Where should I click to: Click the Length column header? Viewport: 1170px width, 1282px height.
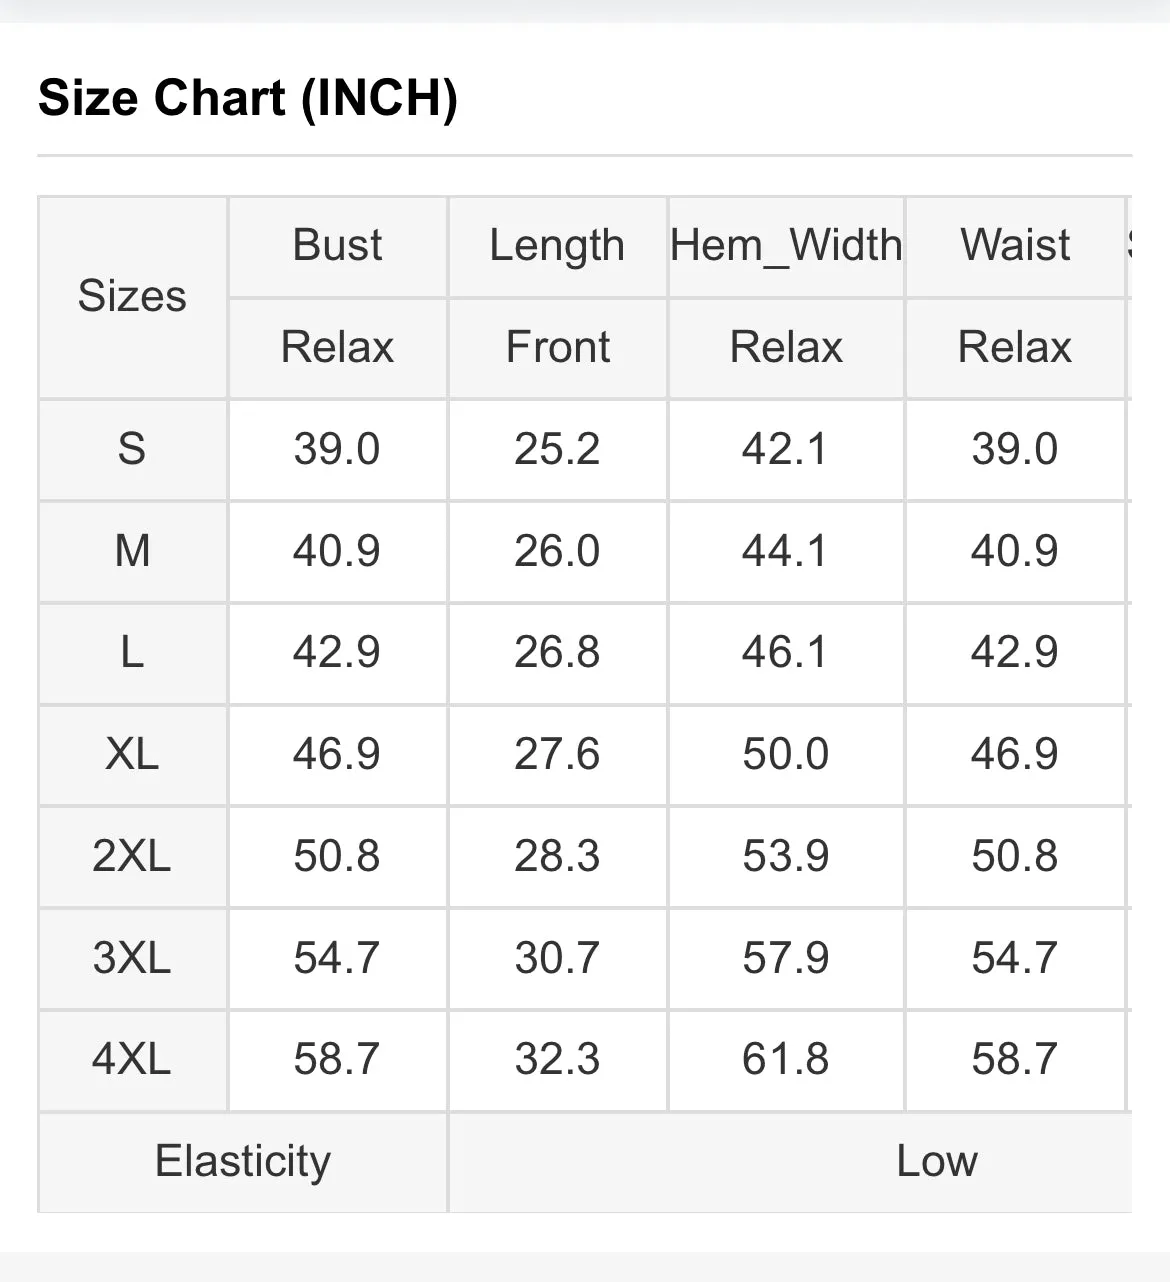[557, 247]
